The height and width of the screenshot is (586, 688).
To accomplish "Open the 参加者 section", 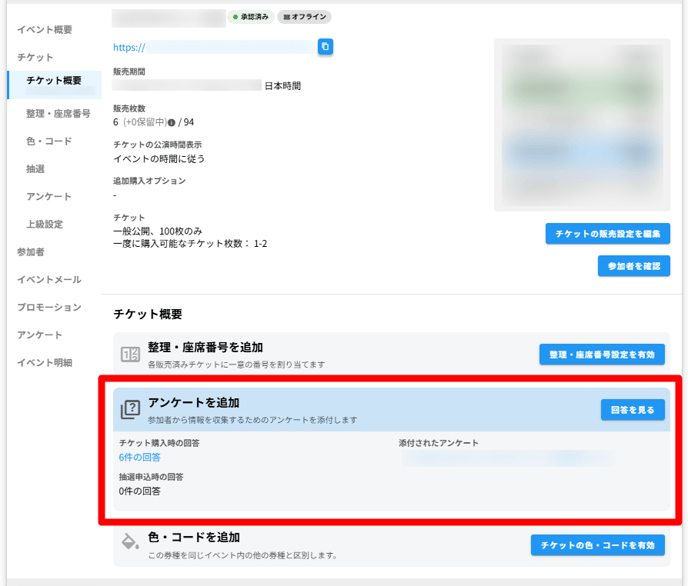I will click(x=30, y=252).
